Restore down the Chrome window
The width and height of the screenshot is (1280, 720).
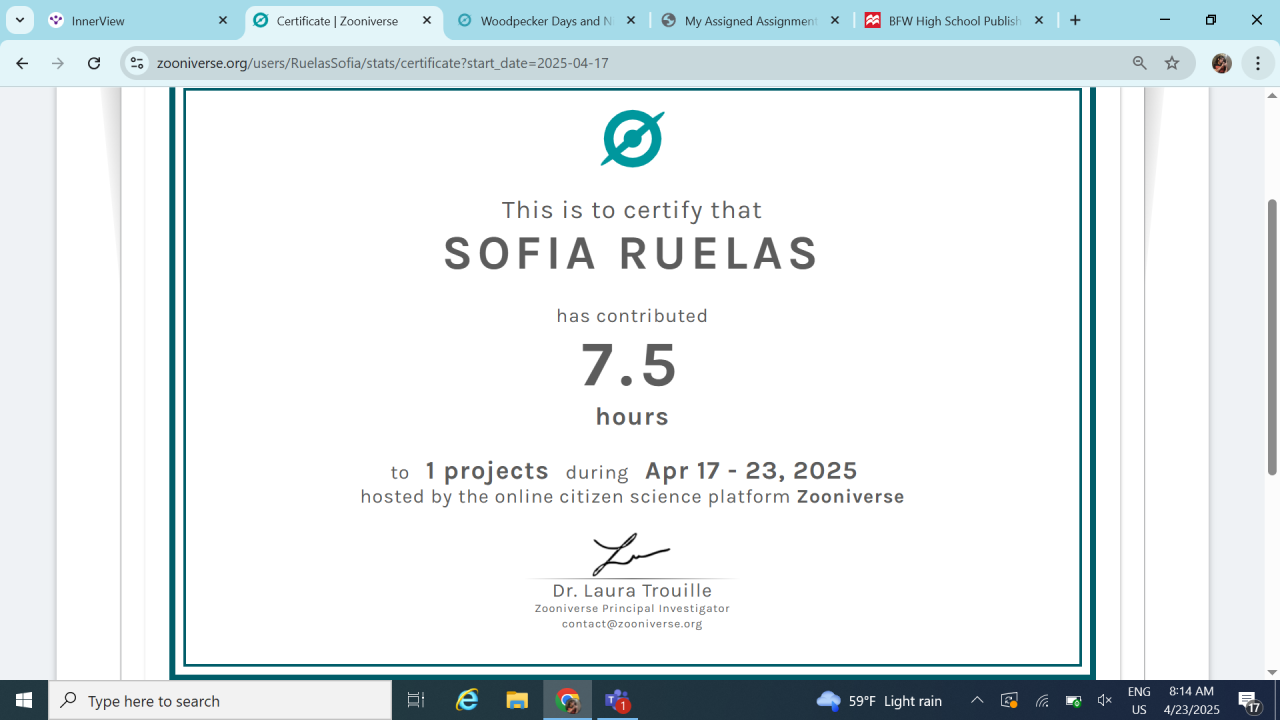1211,20
